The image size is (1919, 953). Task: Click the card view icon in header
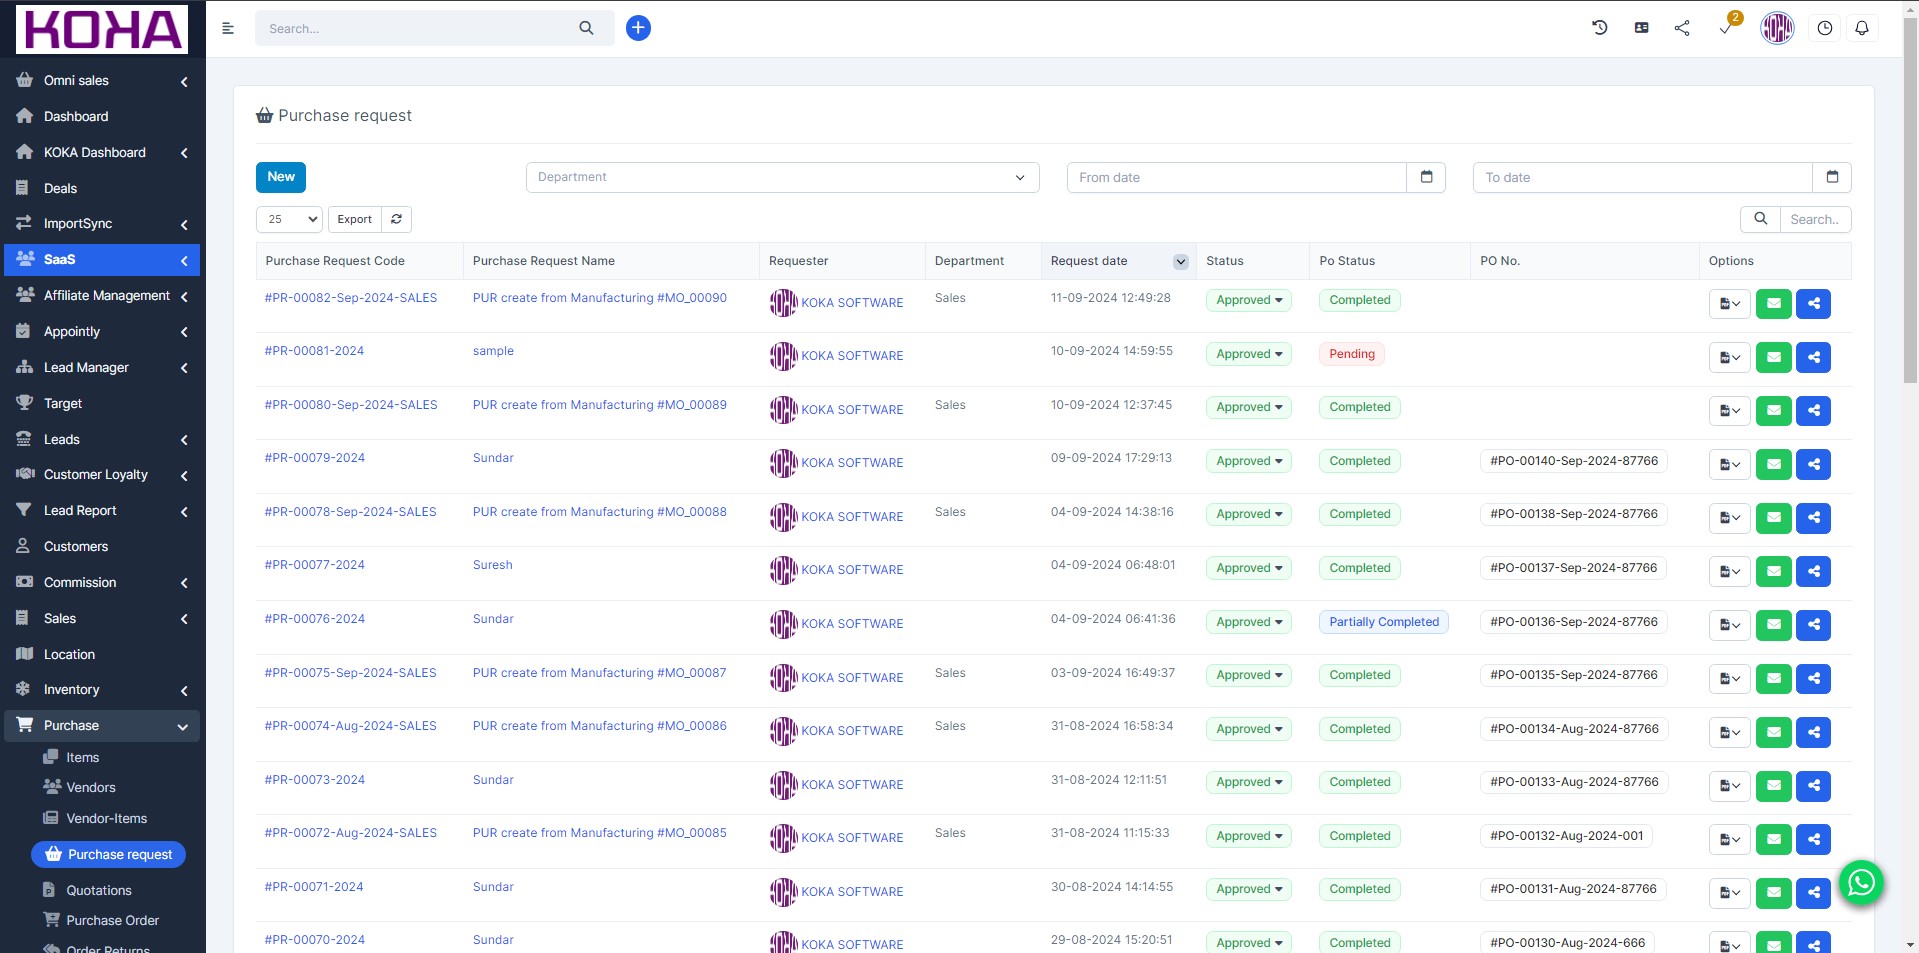coord(1641,28)
